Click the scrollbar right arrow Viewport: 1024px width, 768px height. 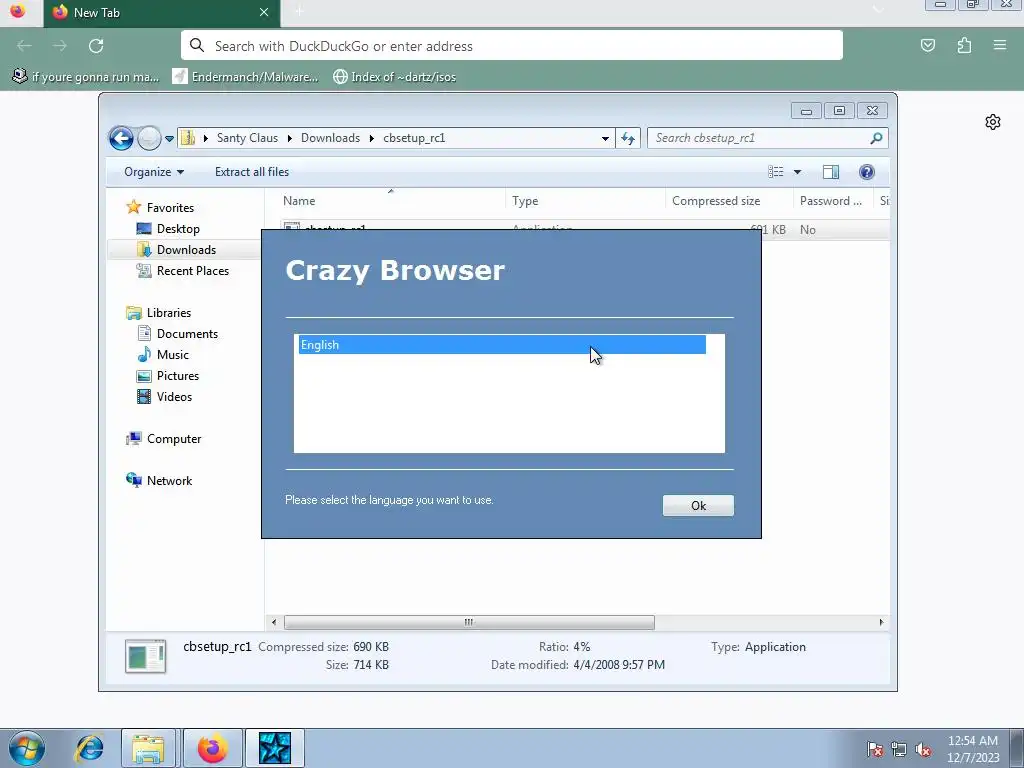coord(881,622)
